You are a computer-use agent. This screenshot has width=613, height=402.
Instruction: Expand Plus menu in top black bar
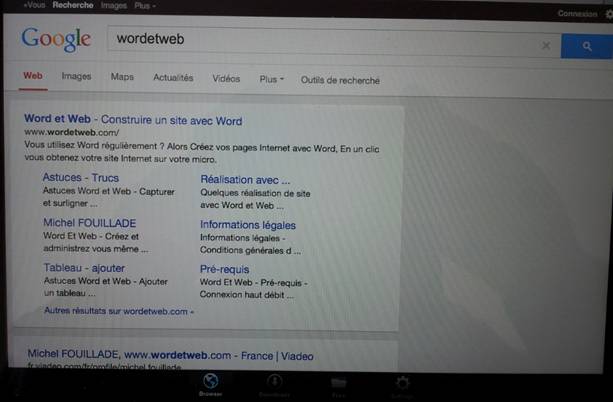tap(145, 6)
